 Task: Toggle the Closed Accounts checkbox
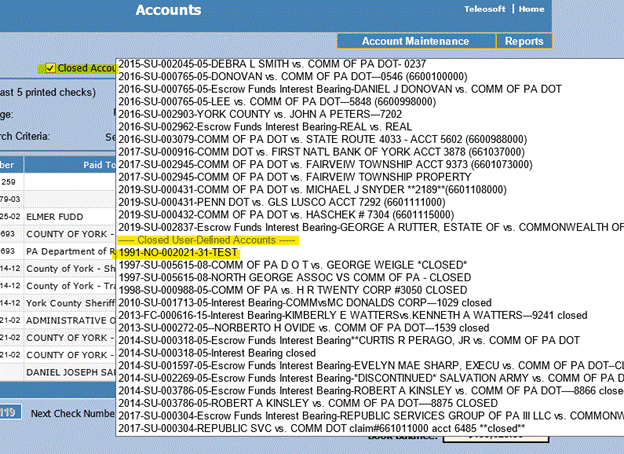pos(50,68)
